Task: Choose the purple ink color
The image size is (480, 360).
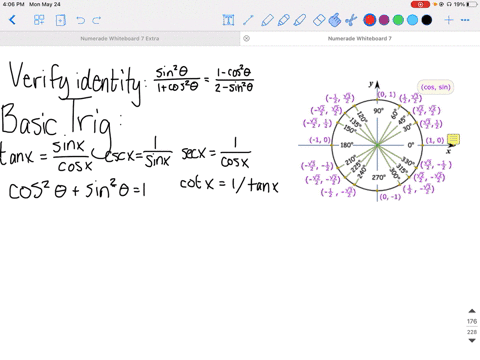Action: tap(384, 20)
